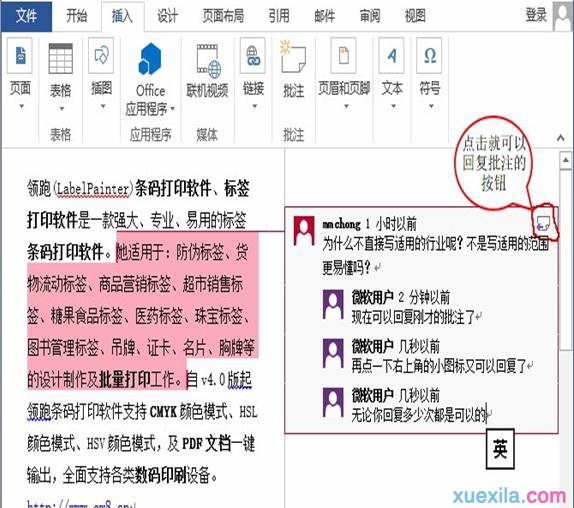Click the Office 应用程序 apps icon
Image resolution: width=574 pixels, height=508 pixels.
[x=150, y=59]
